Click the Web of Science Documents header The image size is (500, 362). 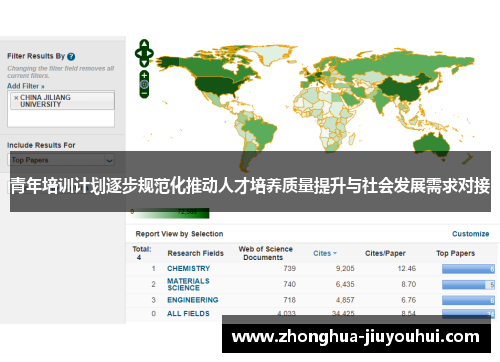point(265,253)
